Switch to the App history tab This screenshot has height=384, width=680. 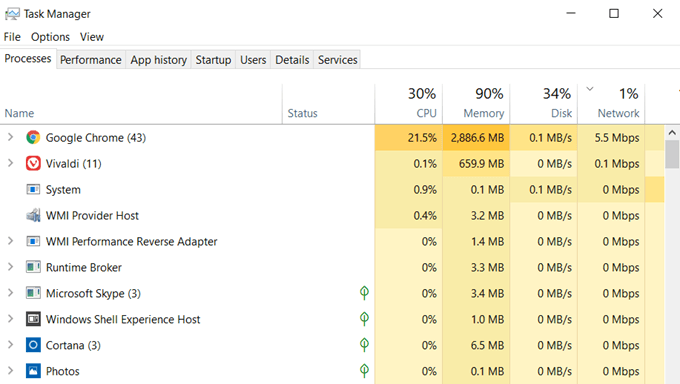(x=159, y=60)
